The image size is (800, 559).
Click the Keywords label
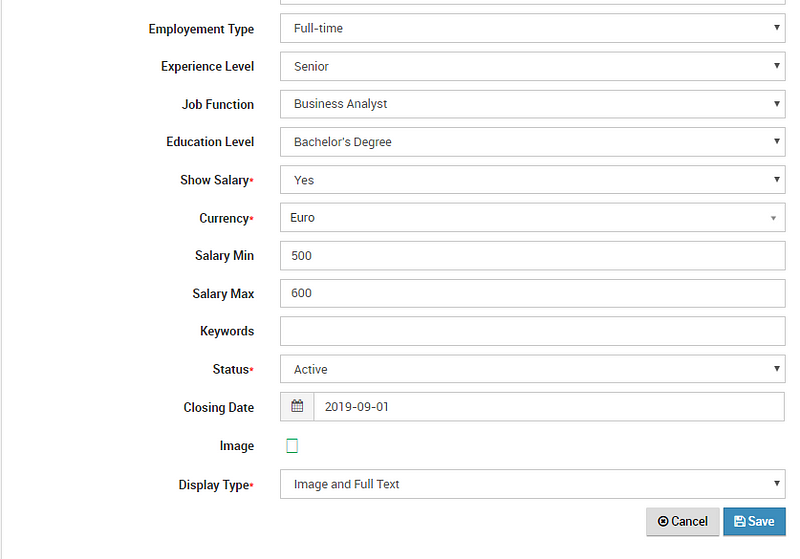click(227, 331)
